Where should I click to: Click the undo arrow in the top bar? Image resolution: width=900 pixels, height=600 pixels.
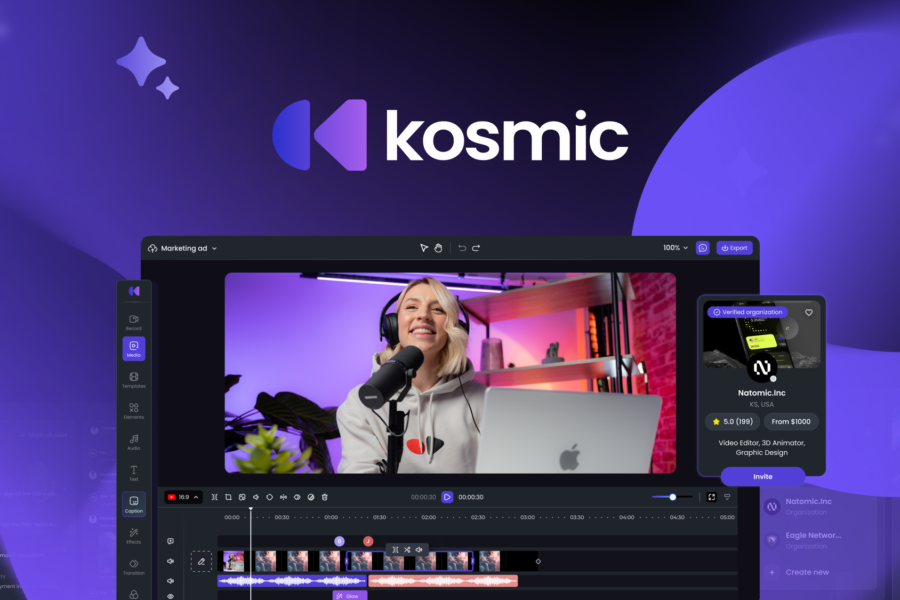[461, 248]
